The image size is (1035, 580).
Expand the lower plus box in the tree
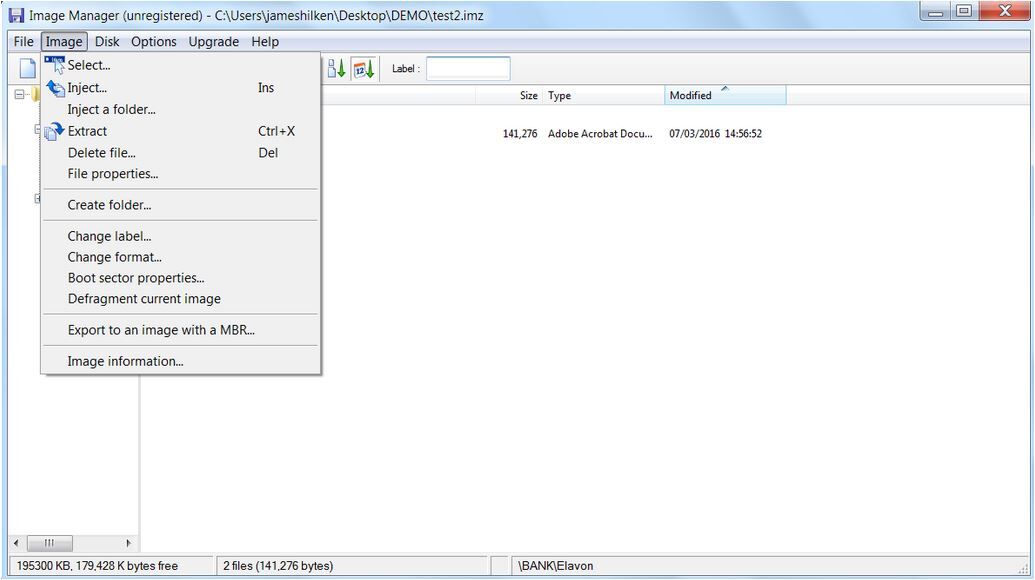(36, 199)
